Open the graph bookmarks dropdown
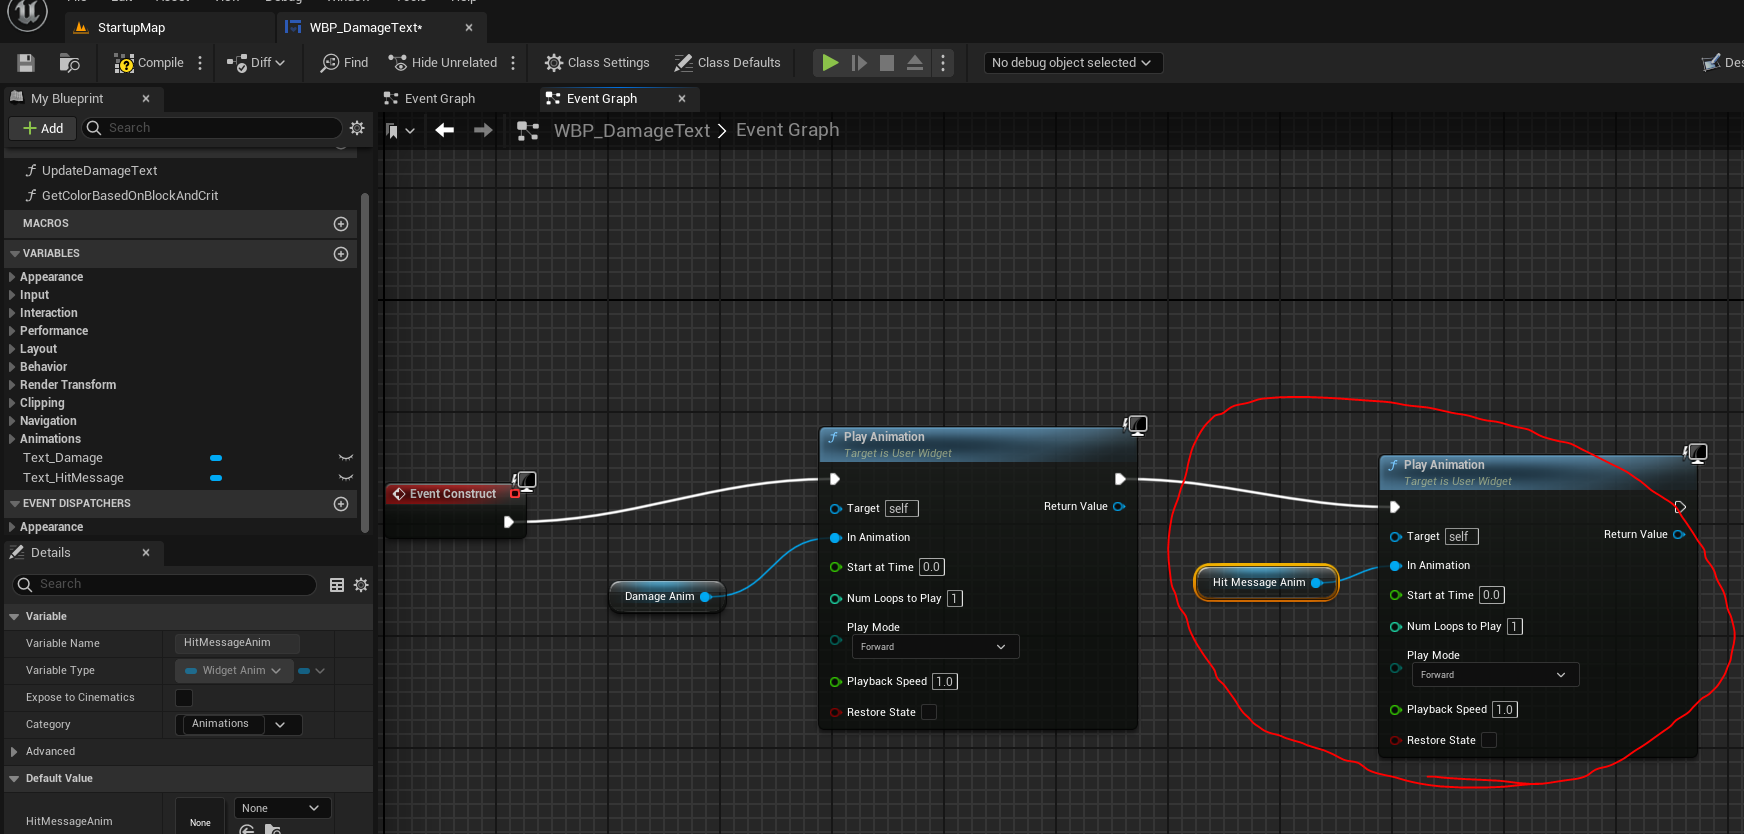The width and height of the screenshot is (1744, 834). point(400,131)
